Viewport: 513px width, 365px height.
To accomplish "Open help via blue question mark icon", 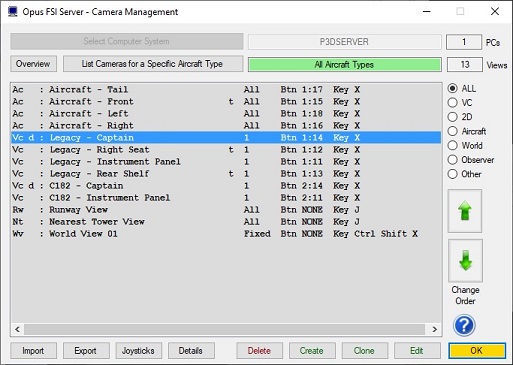I will (464, 325).
